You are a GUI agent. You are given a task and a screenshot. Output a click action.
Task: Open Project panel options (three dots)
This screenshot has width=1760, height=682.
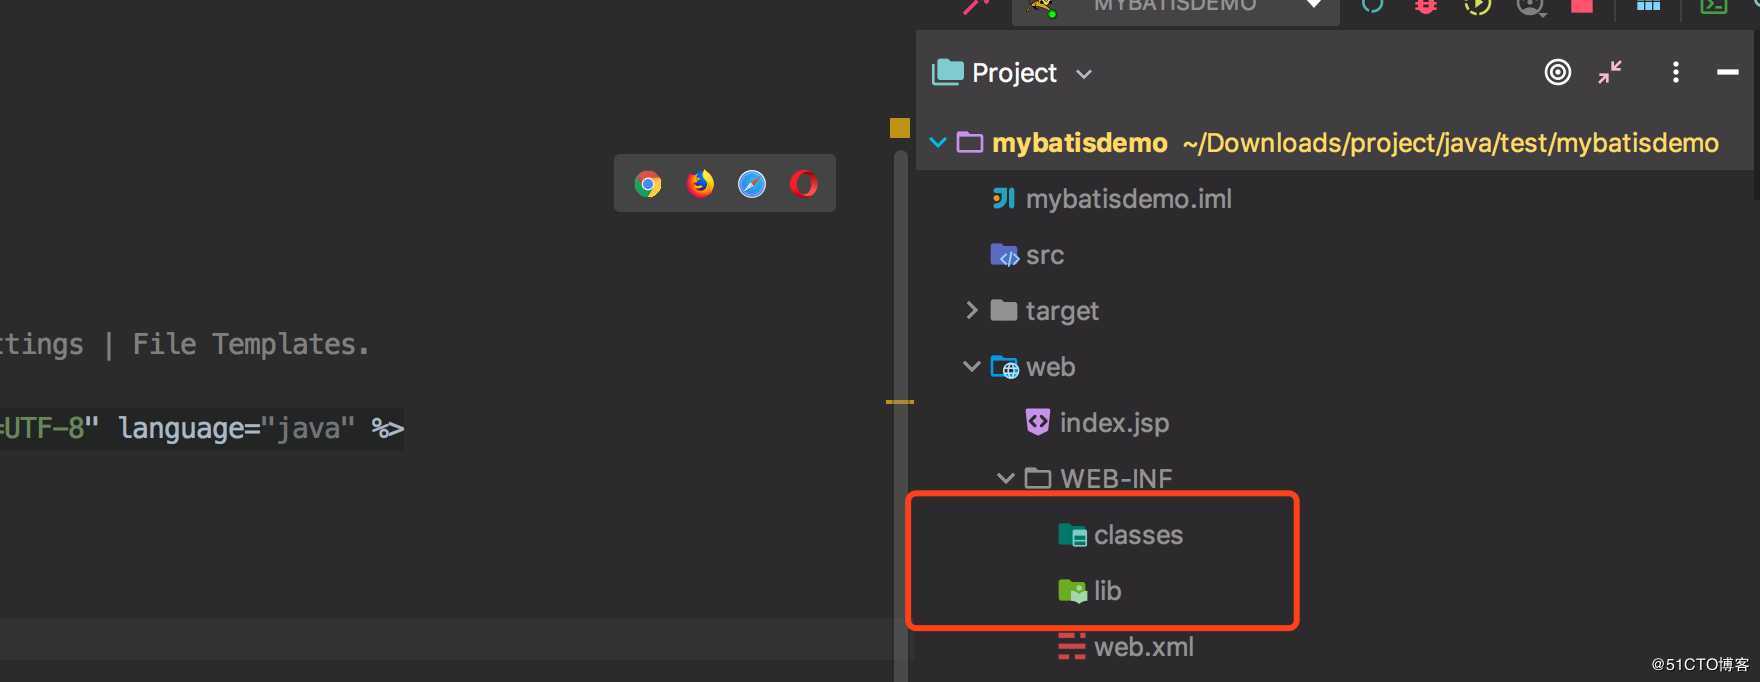[1676, 72]
